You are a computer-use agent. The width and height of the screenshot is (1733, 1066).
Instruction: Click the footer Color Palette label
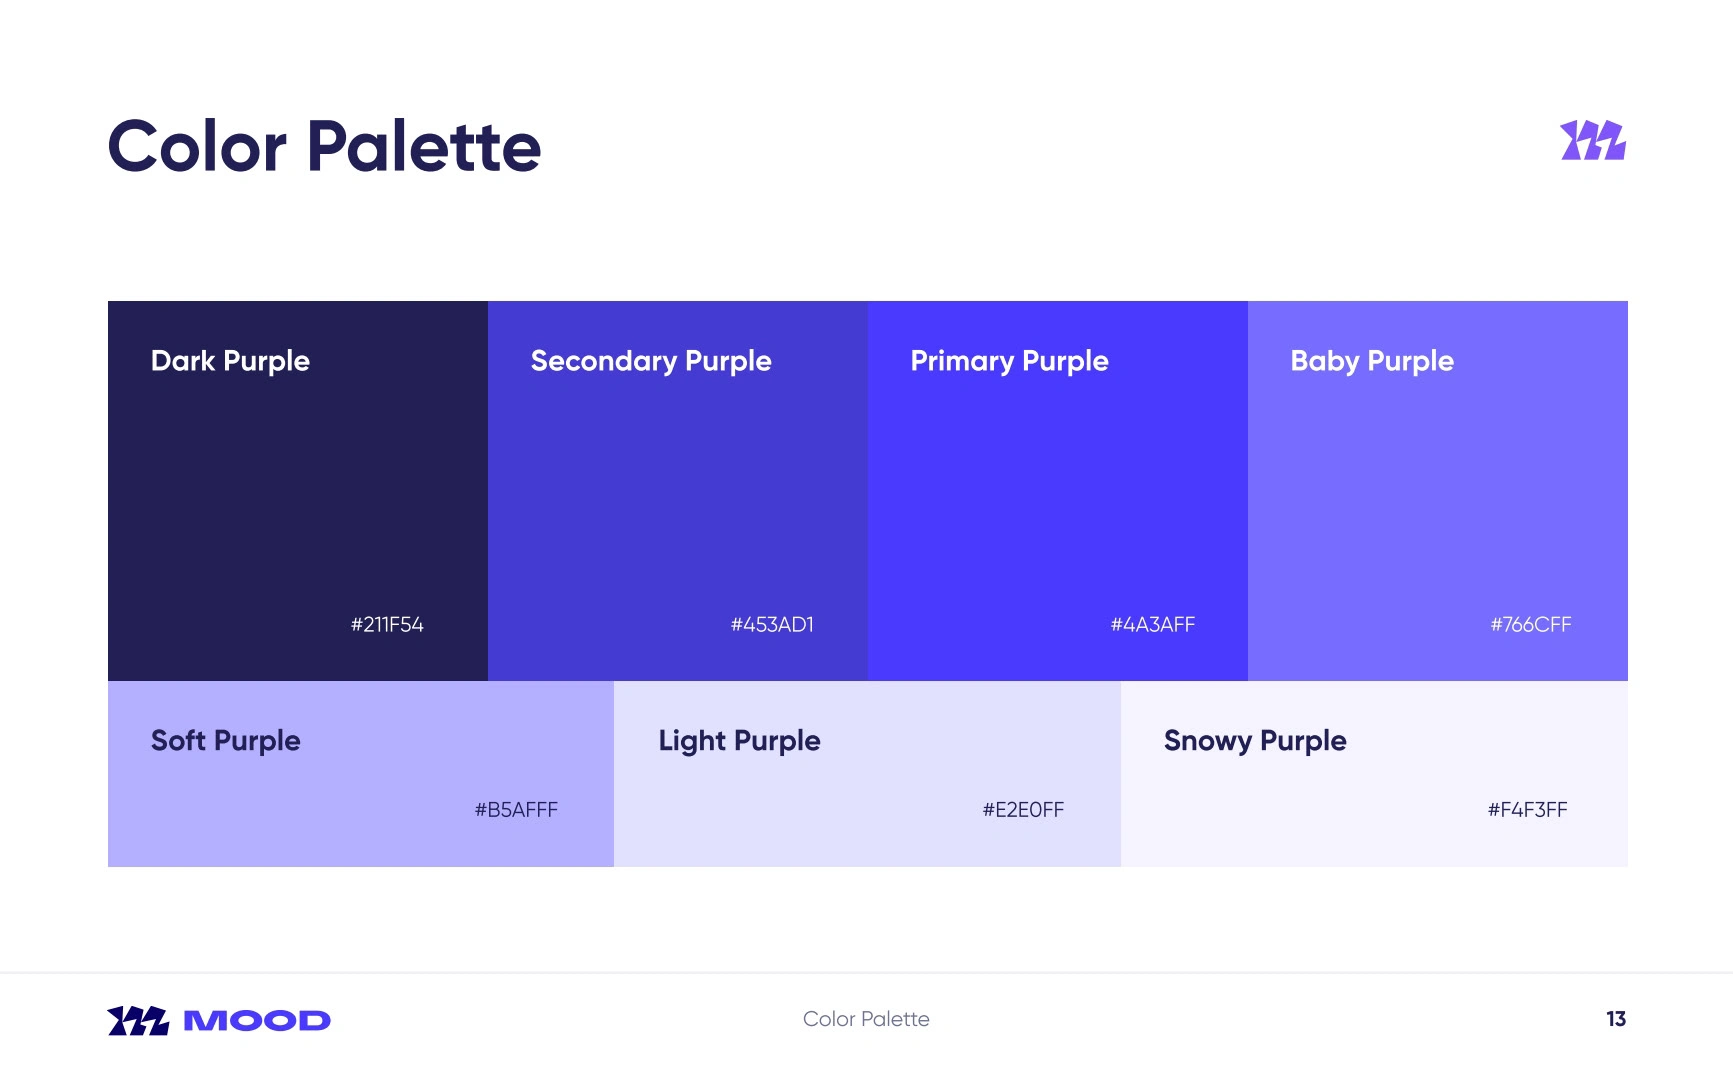[866, 1019]
